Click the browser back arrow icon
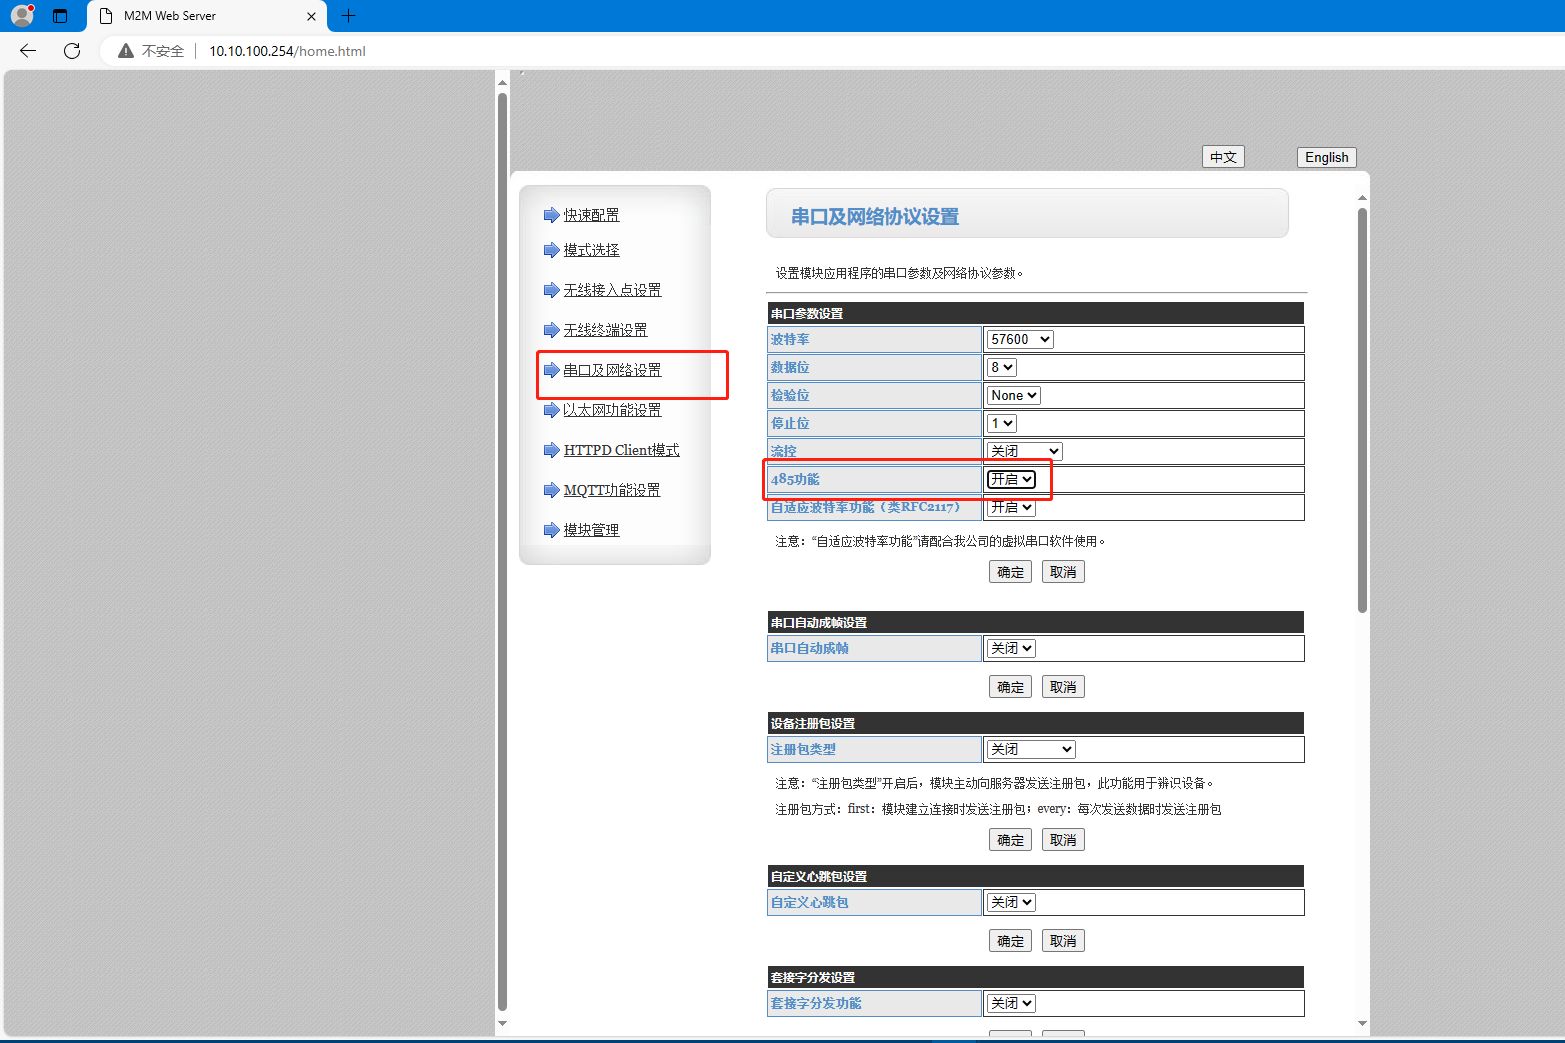The width and height of the screenshot is (1565, 1043). point(28,51)
